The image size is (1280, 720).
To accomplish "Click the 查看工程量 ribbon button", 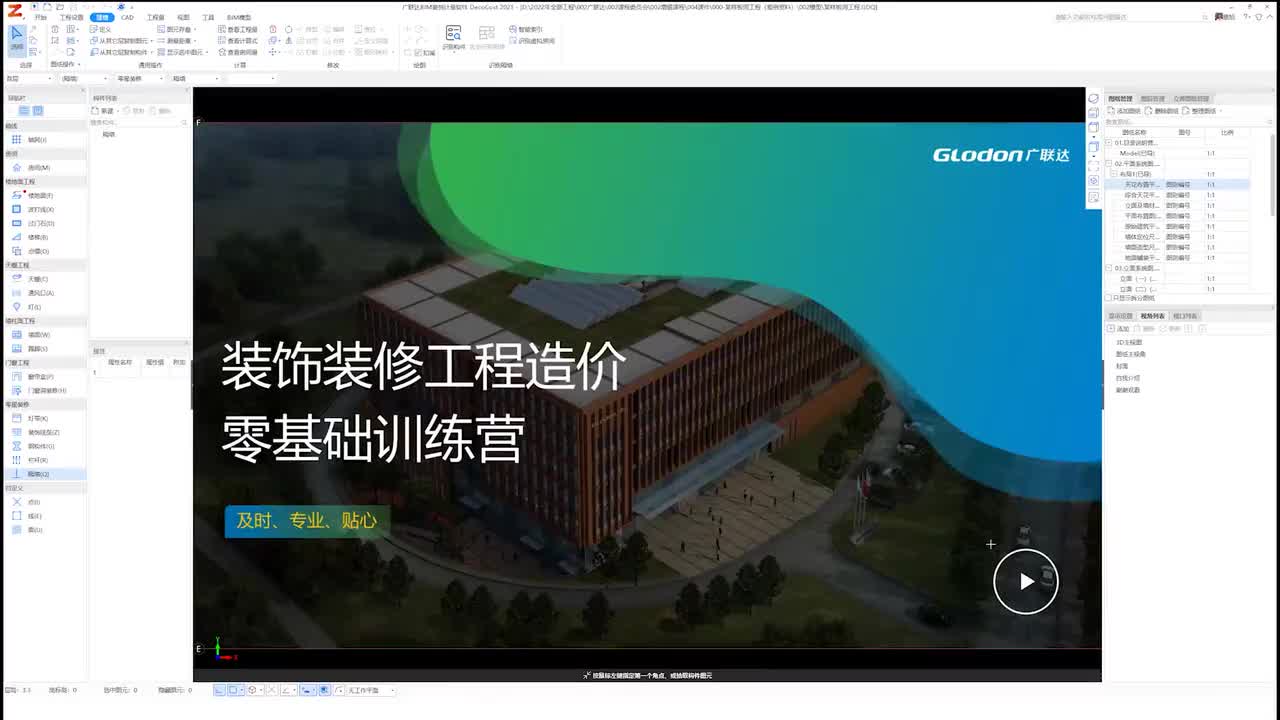I will (x=237, y=30).
